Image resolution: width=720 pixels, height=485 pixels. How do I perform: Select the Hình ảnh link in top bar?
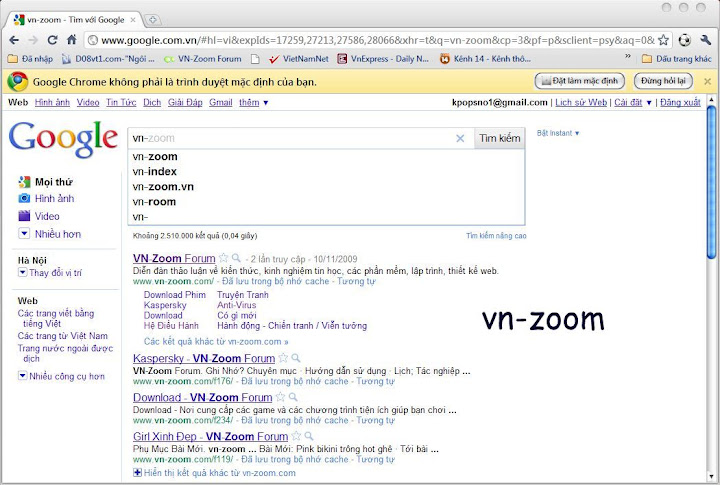(52, 102)
